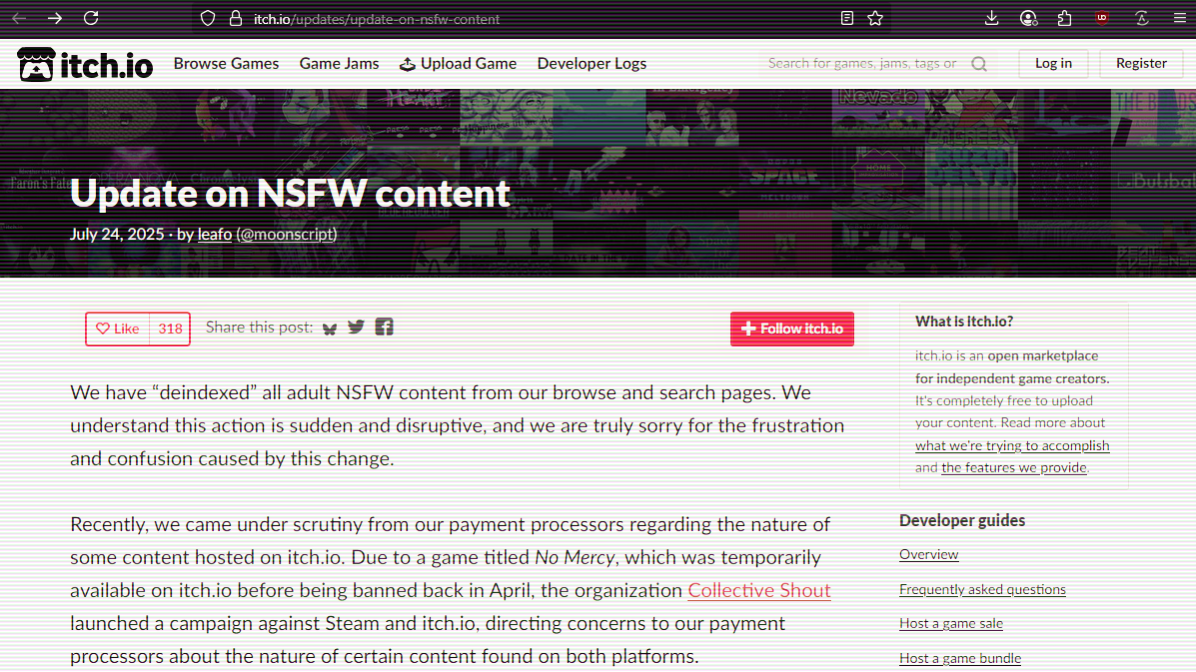1196x672 pixels.
Task: Click the translate extension icon
Action: click(x=1142, y=18)
